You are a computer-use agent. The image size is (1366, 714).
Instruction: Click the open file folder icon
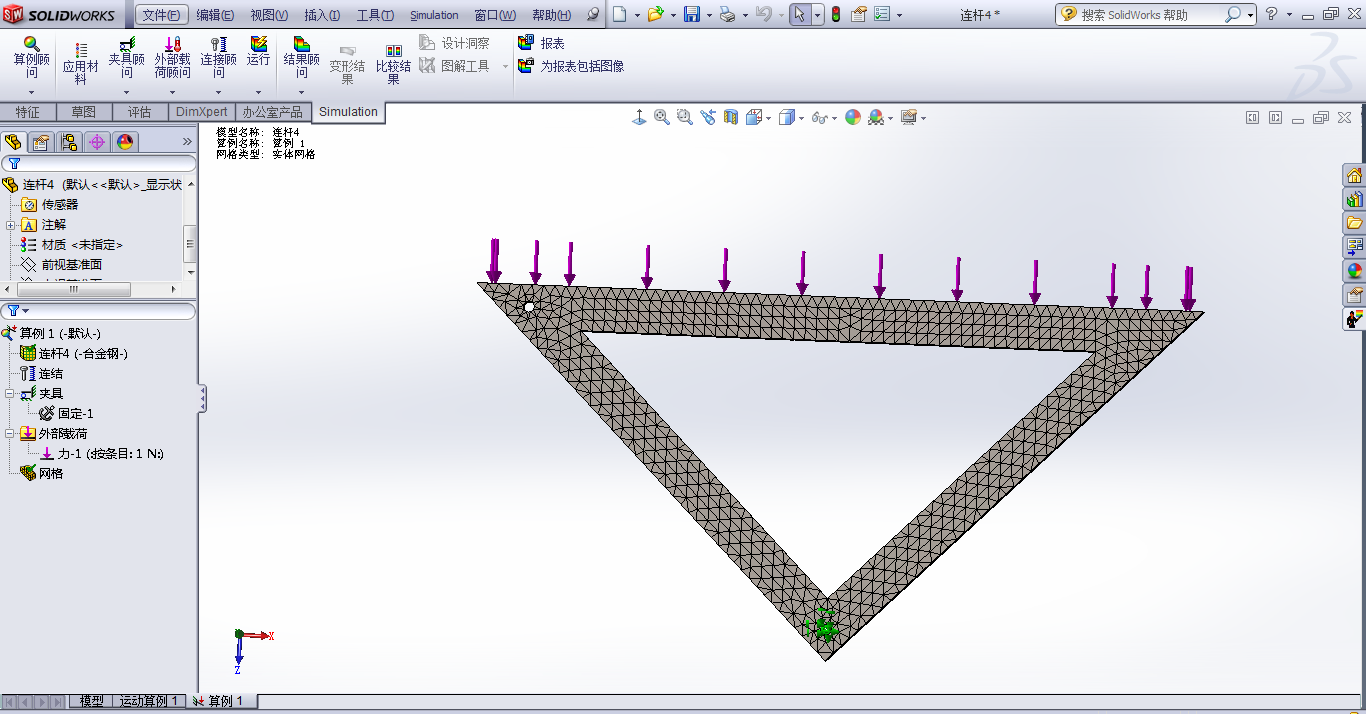(655, 15)
